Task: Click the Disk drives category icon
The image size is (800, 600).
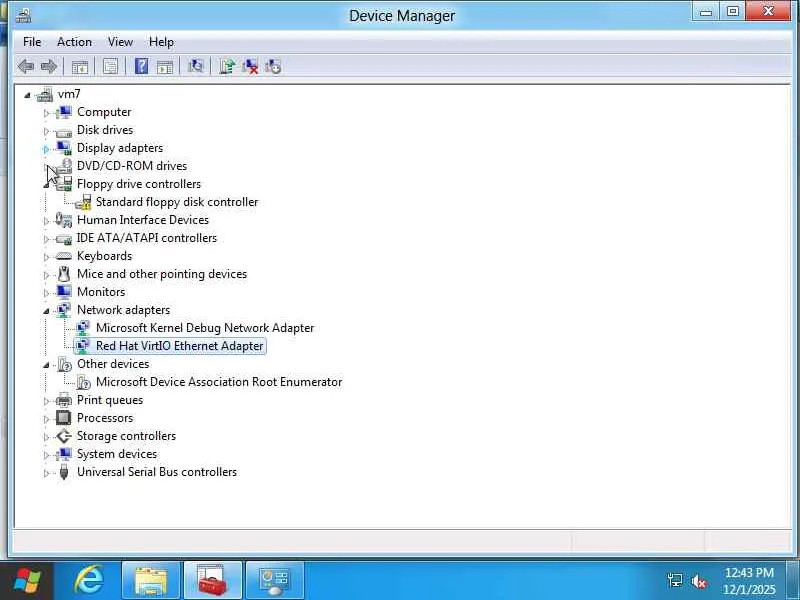Action: (x=64, y=132)
